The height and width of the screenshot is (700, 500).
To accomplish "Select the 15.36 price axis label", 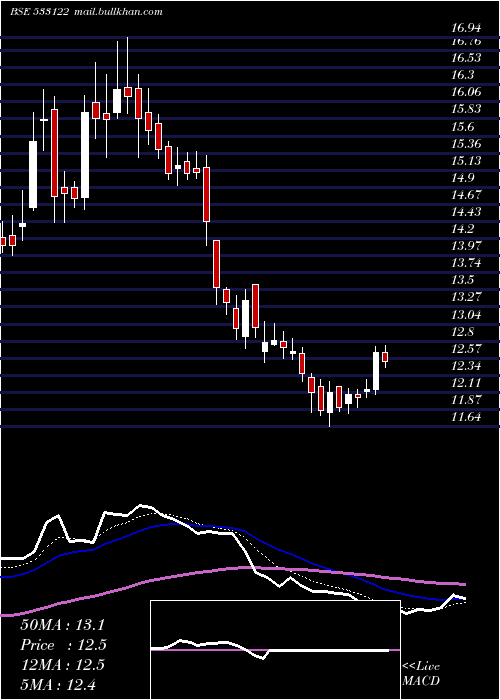I will click(466, 144).
